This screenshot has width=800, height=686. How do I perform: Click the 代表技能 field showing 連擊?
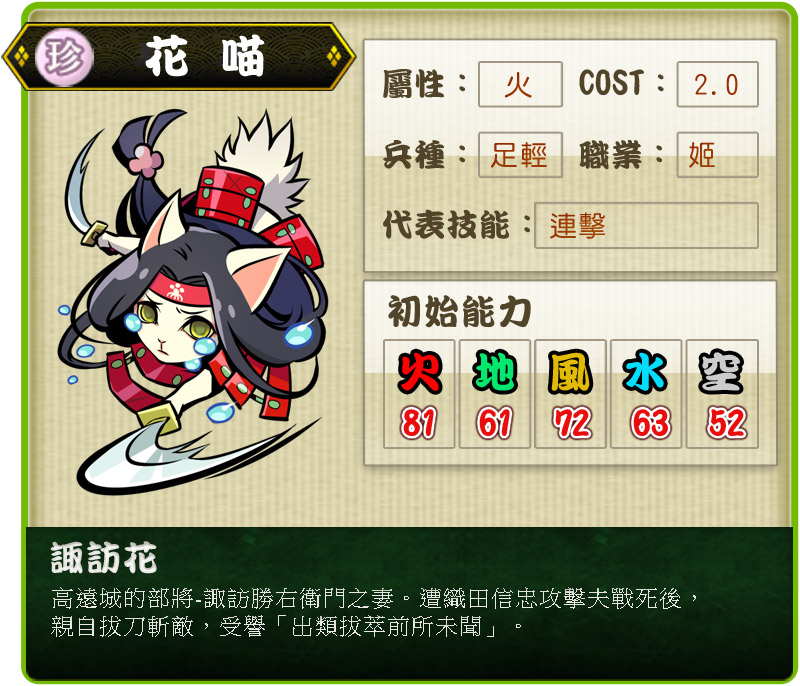click(x=646, y=225)
